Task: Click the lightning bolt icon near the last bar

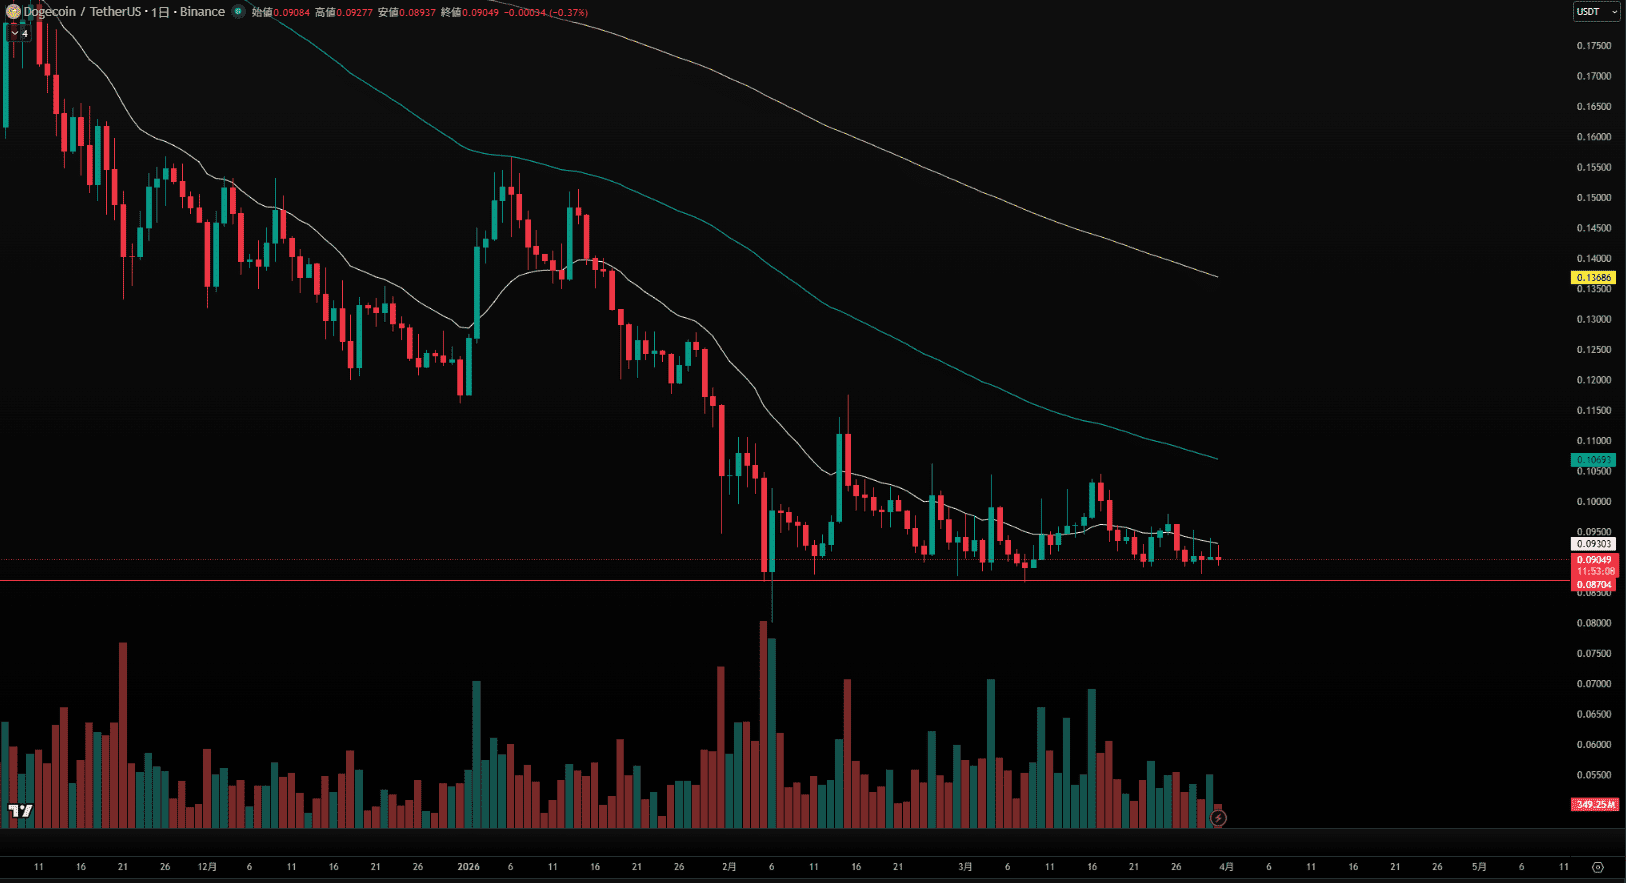Action: pos(1218,818)
